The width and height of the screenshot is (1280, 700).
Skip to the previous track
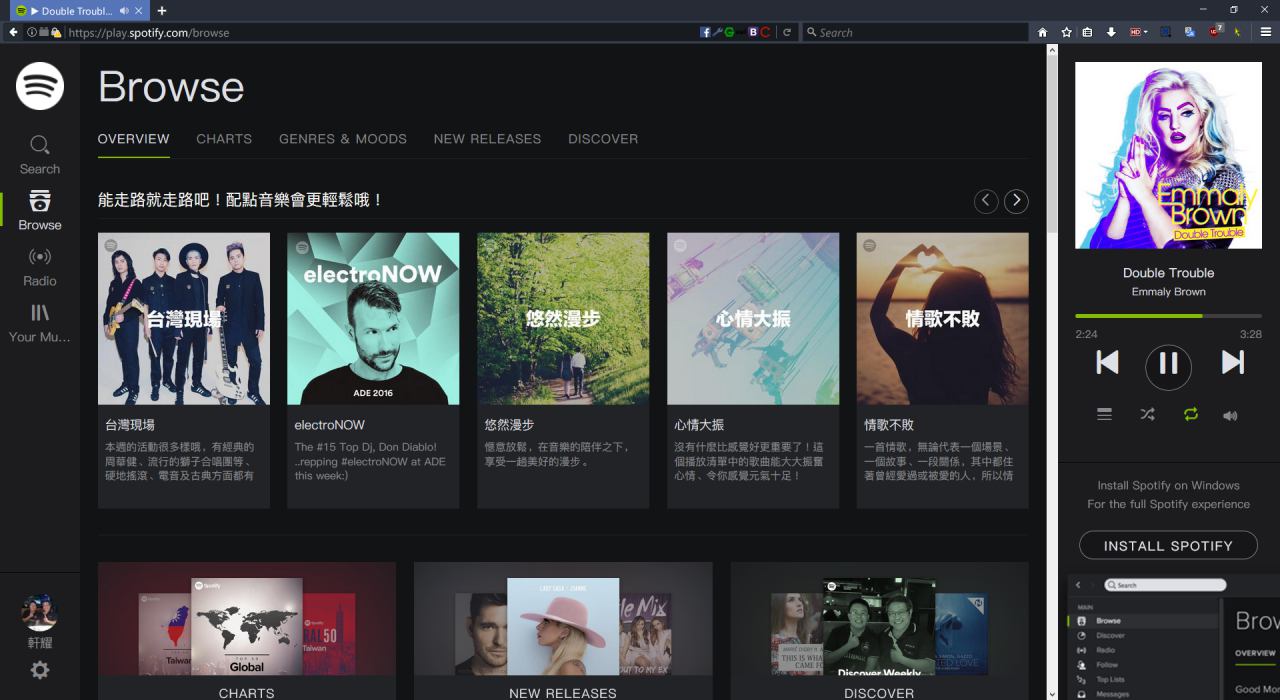click(1107, 362)
